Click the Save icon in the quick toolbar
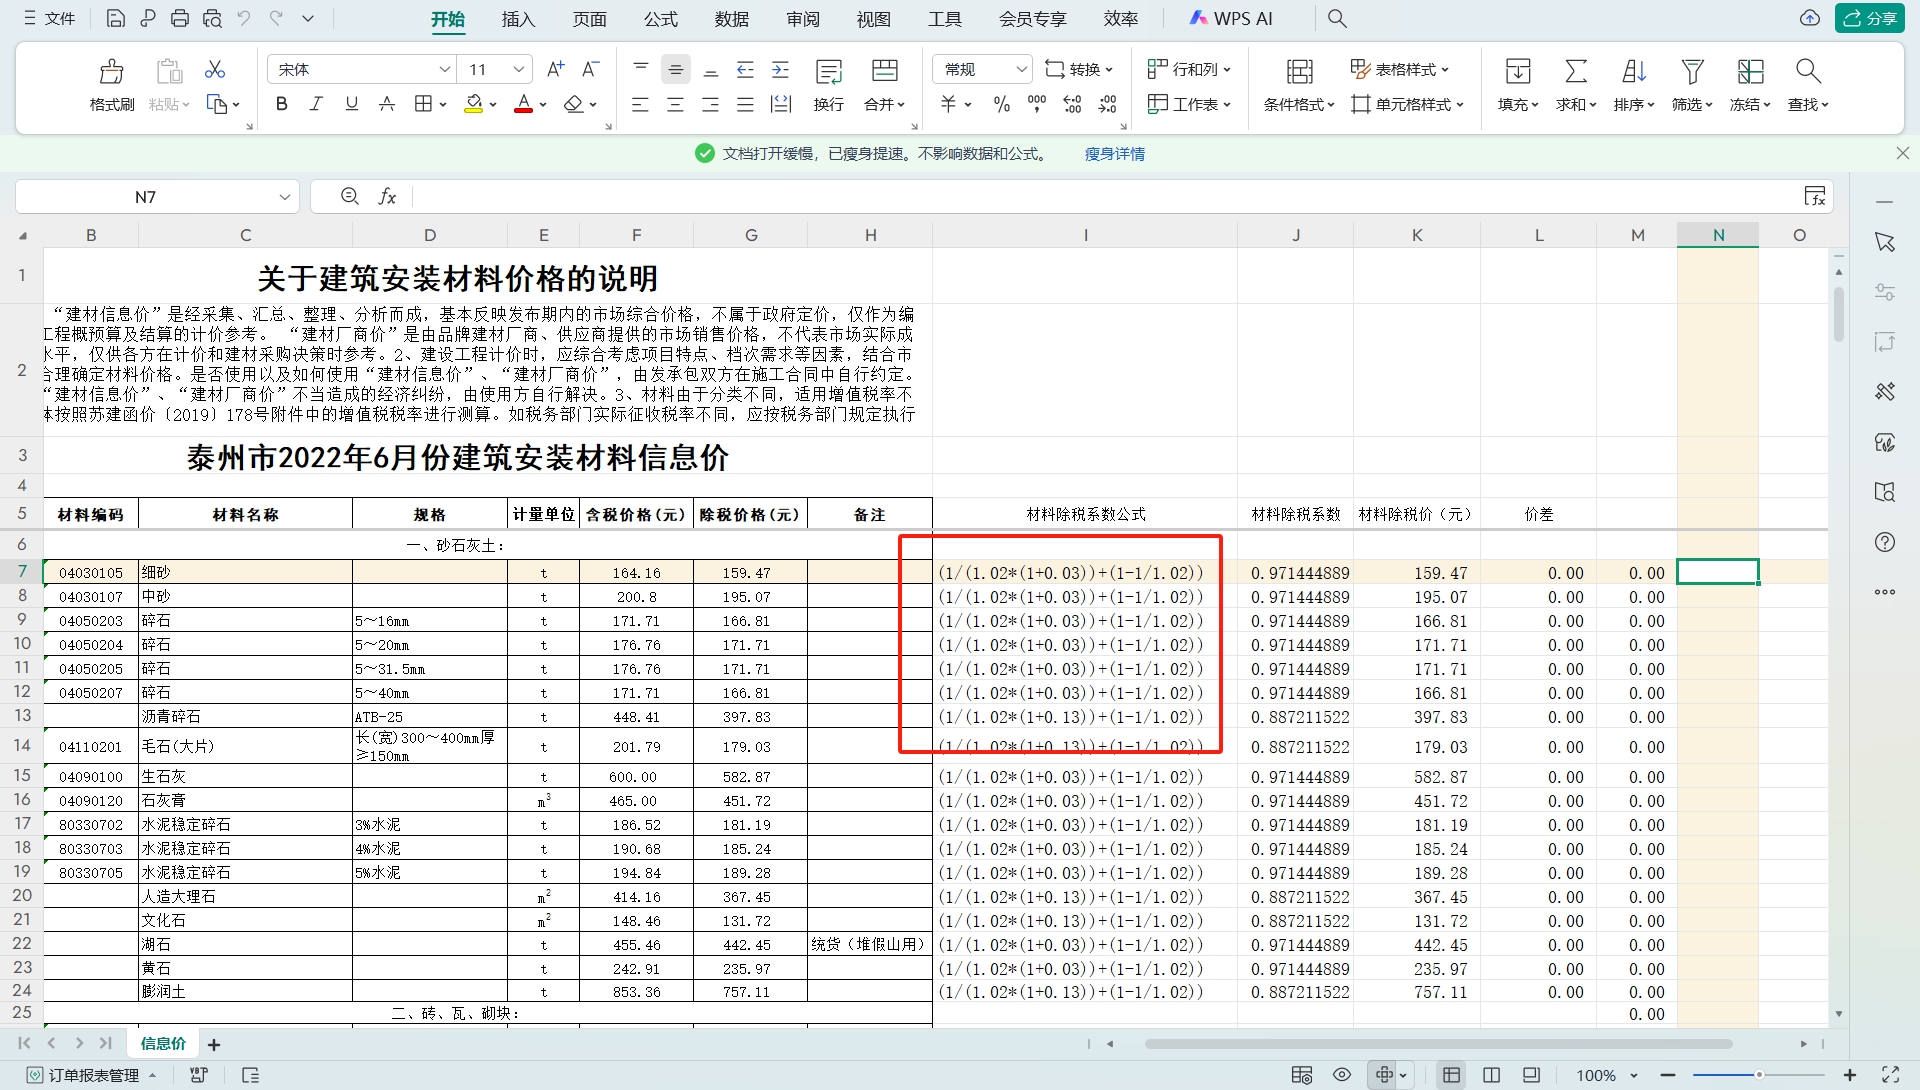The image size is (1920, 1090). click(x=115, y=18)
